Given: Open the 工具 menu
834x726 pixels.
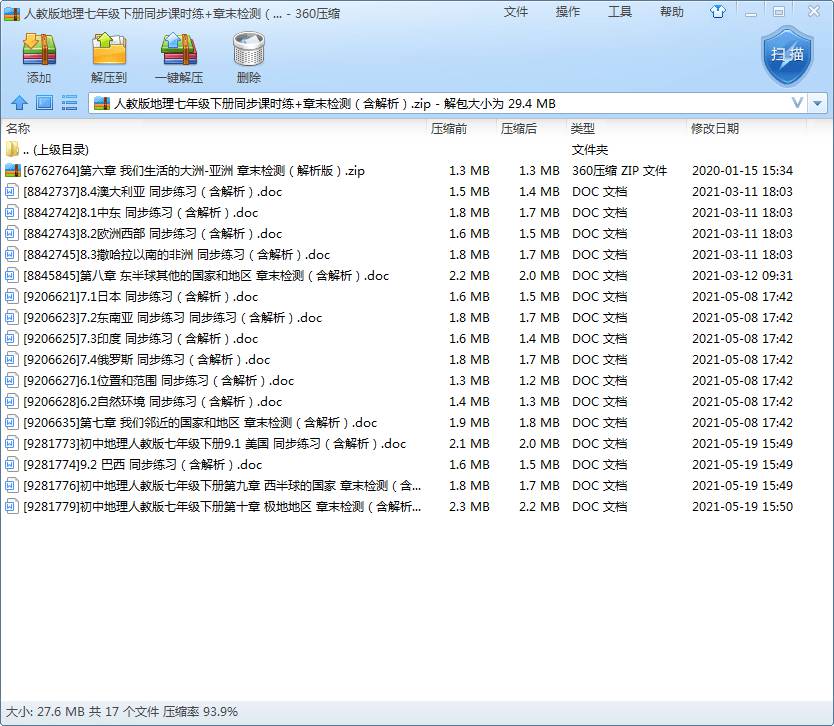Looking at the screenshot, I should [620, 12].
